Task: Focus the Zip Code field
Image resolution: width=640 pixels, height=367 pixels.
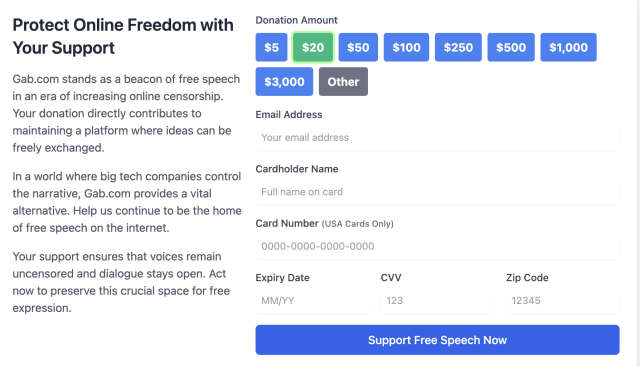Action: coord(562,301)
